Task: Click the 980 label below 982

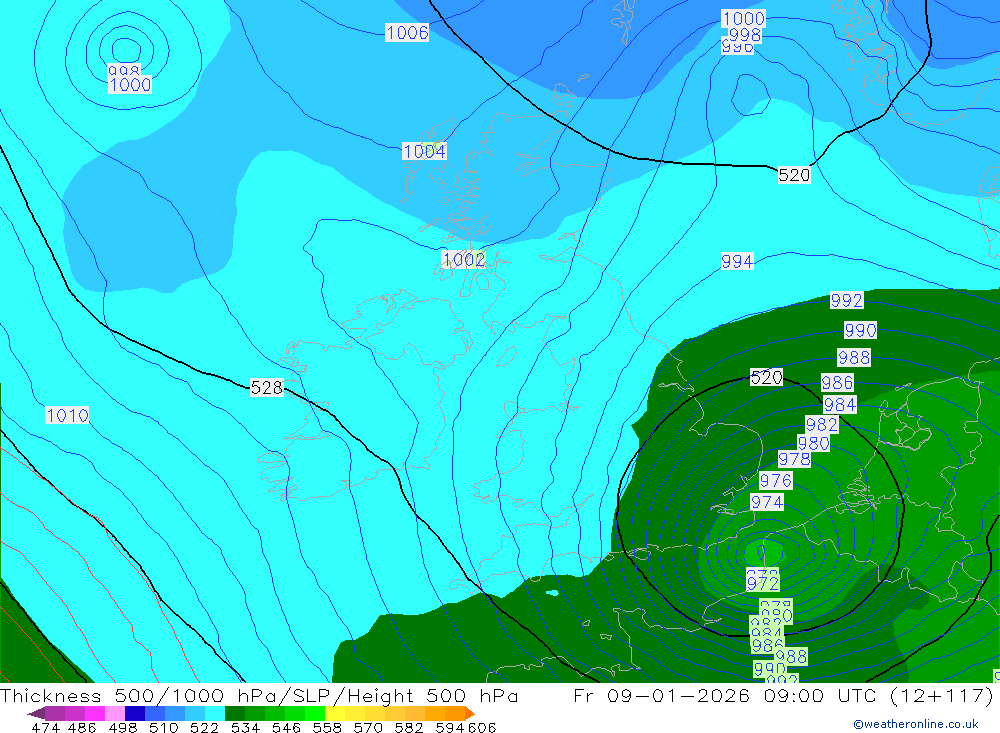Action: [x=813, y=443]
